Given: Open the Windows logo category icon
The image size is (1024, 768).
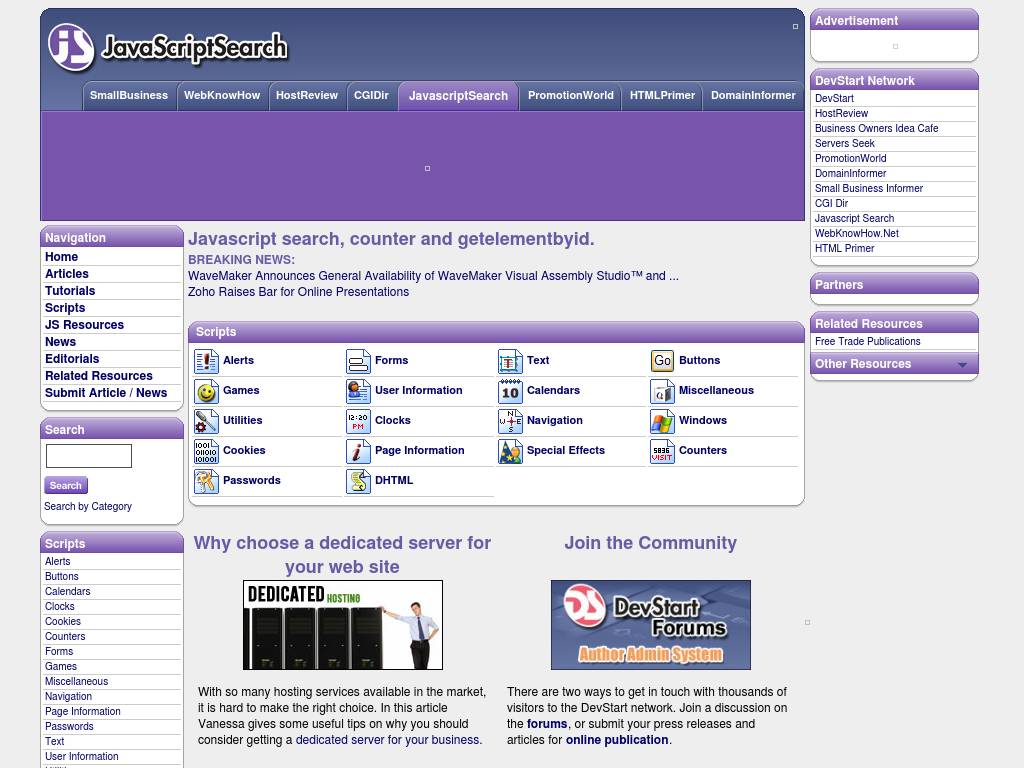Looking at the screenshot, I should point(662,421).
